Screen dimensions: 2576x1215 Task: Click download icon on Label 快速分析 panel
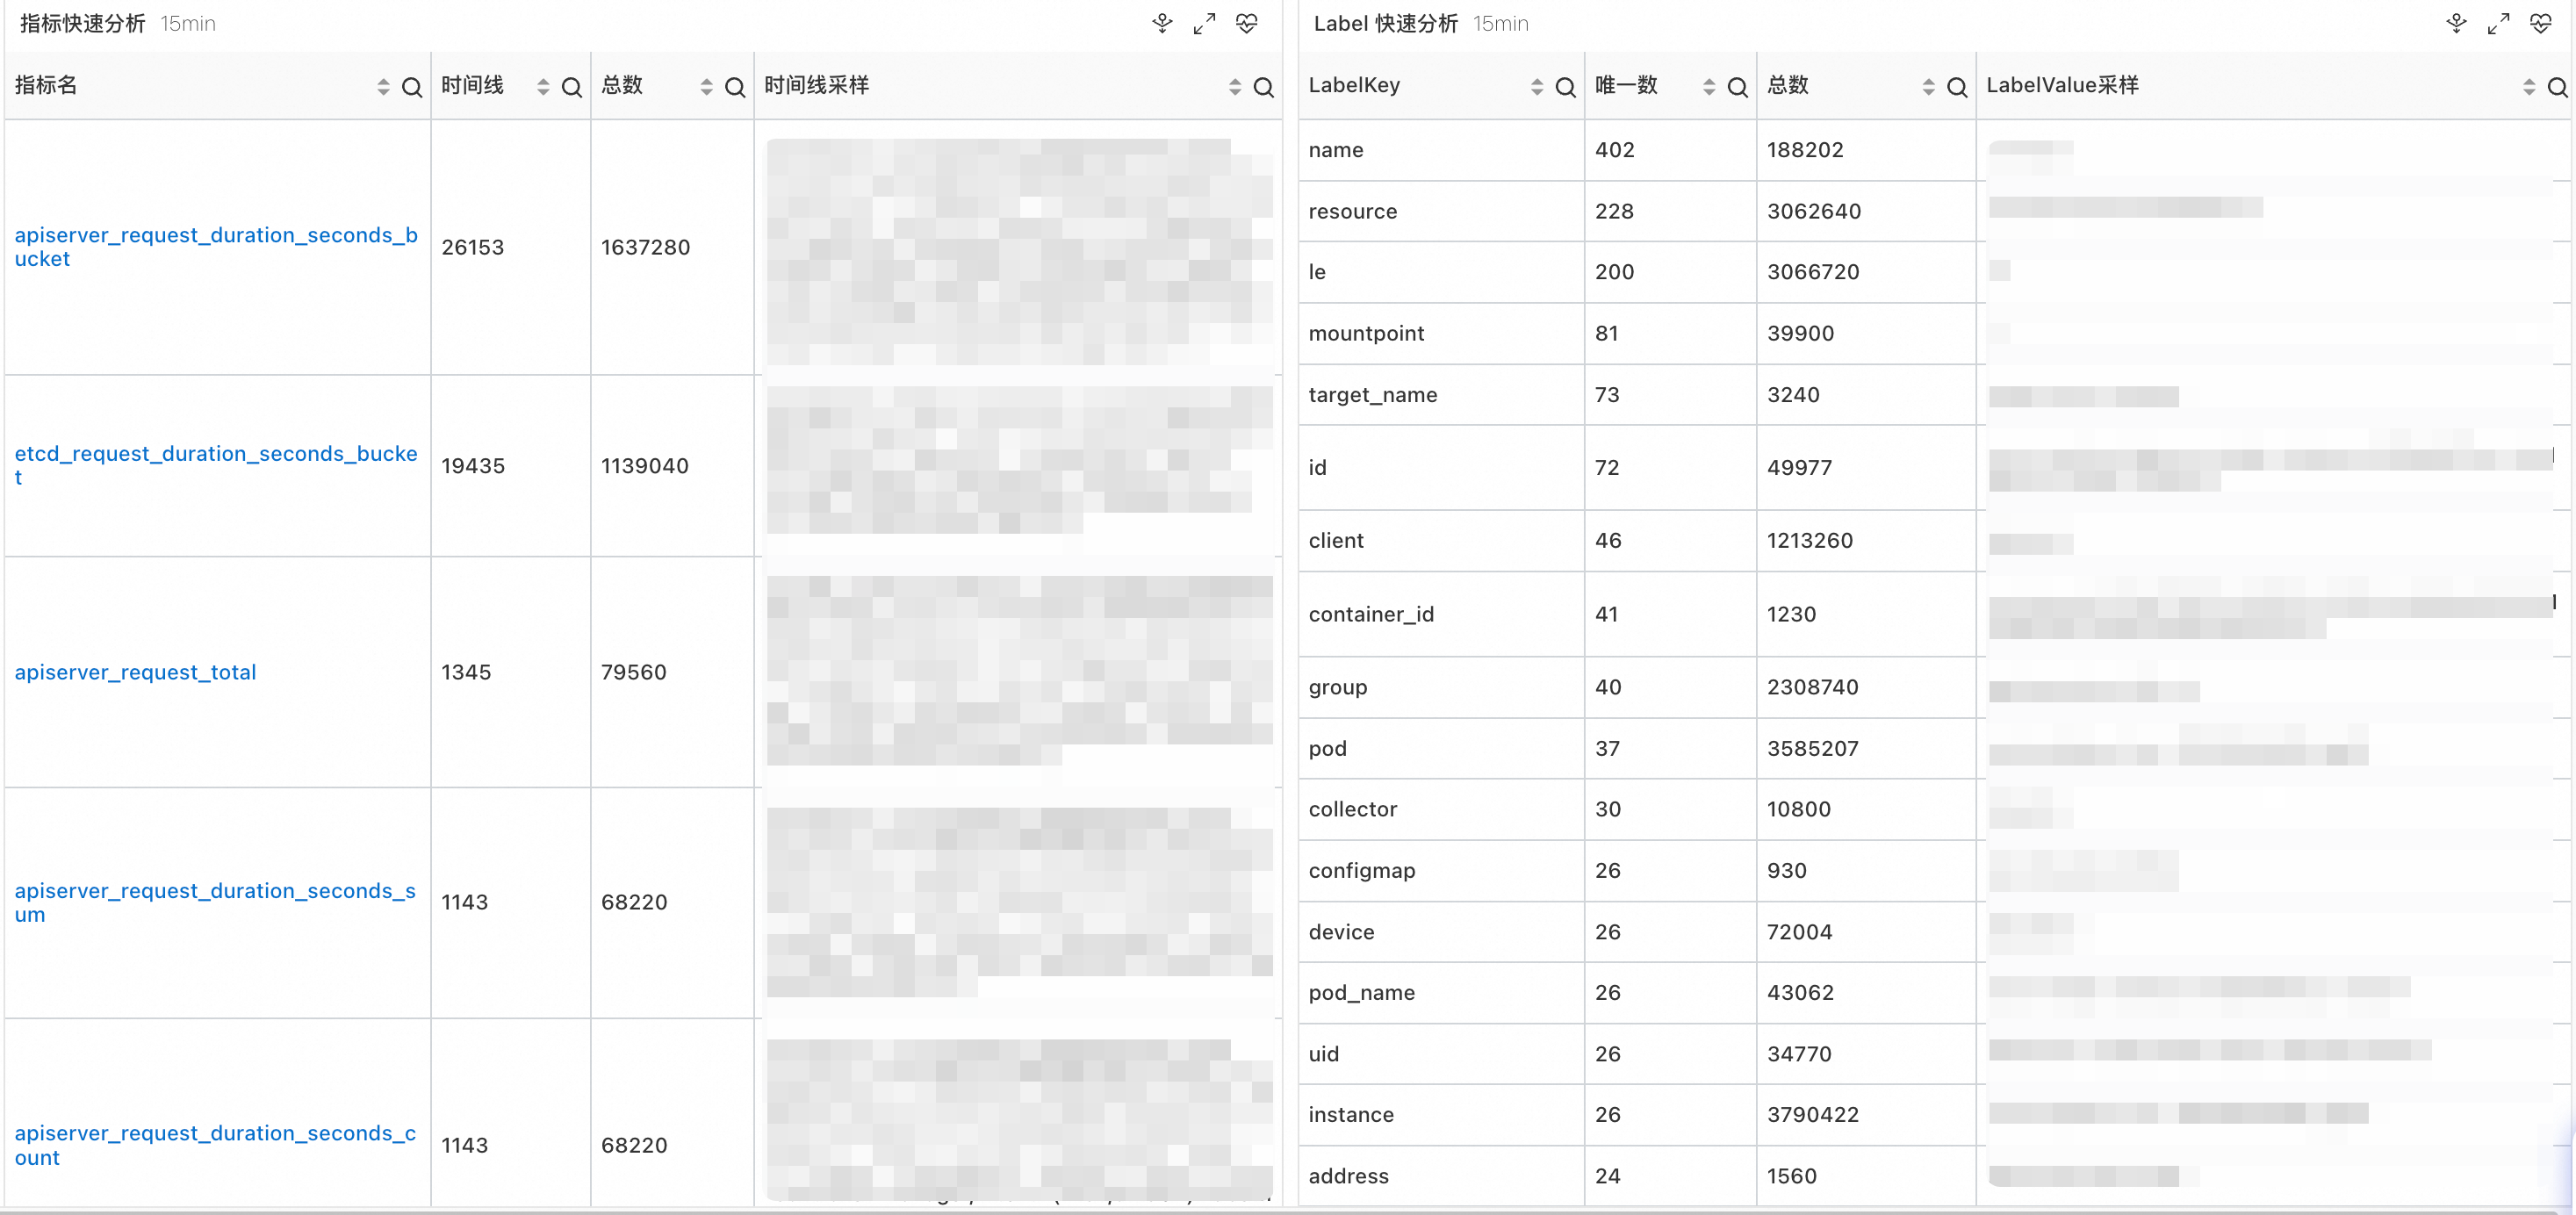2456,24
